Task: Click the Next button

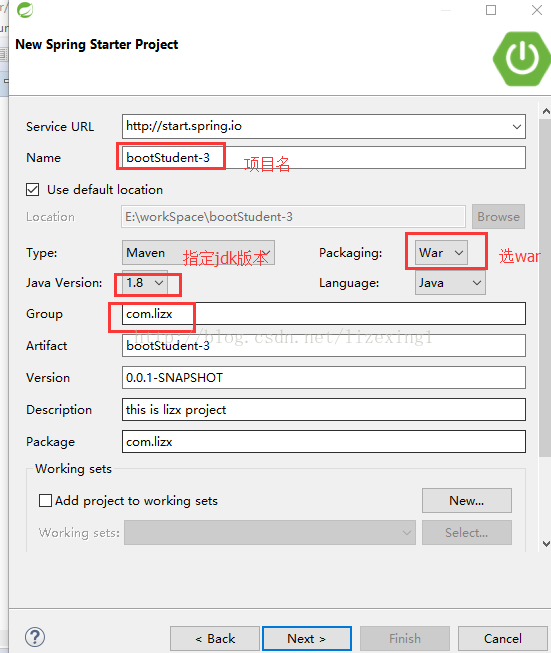Action: click(x=307, y=638)
